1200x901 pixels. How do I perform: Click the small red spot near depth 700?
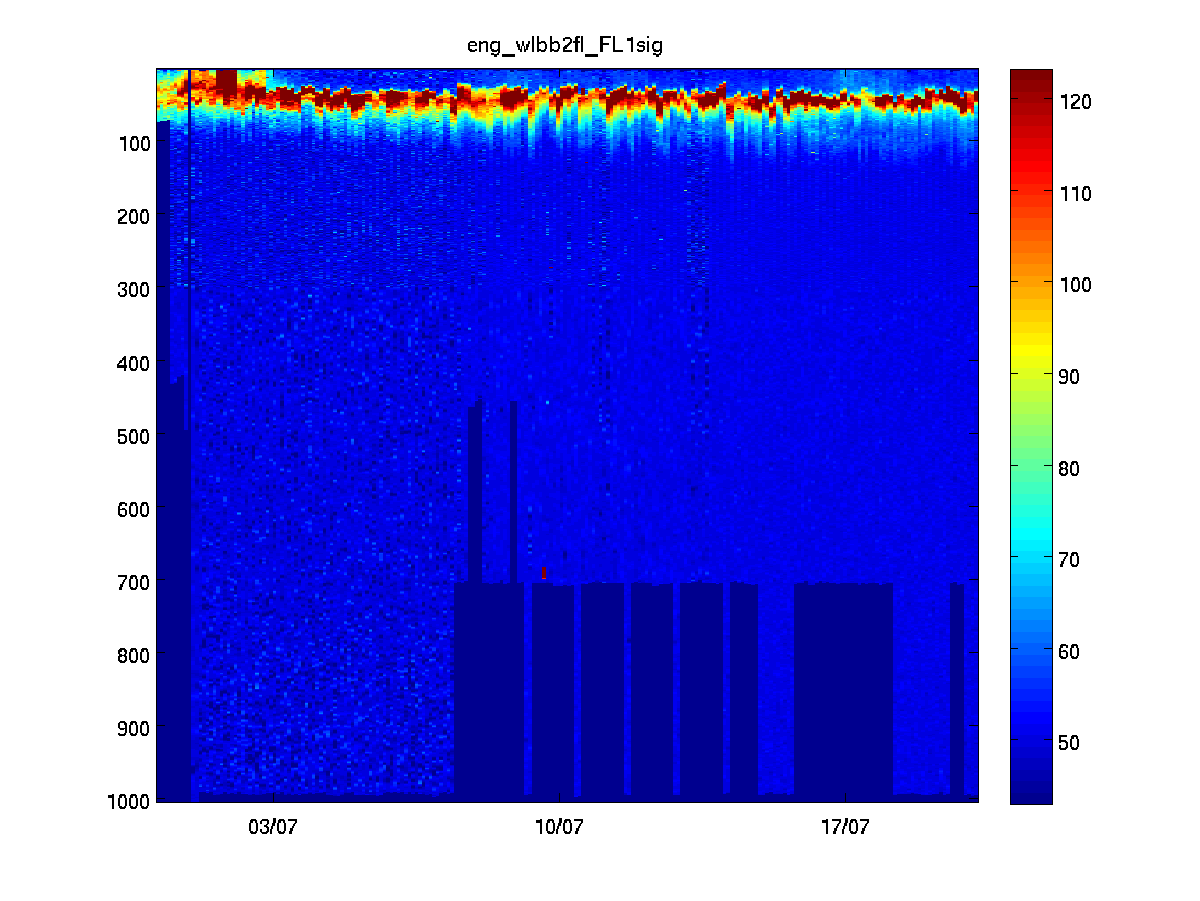point(543,573)
